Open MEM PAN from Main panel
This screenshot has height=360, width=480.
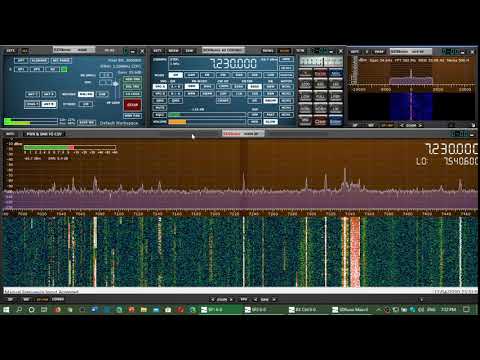[132, 116]
